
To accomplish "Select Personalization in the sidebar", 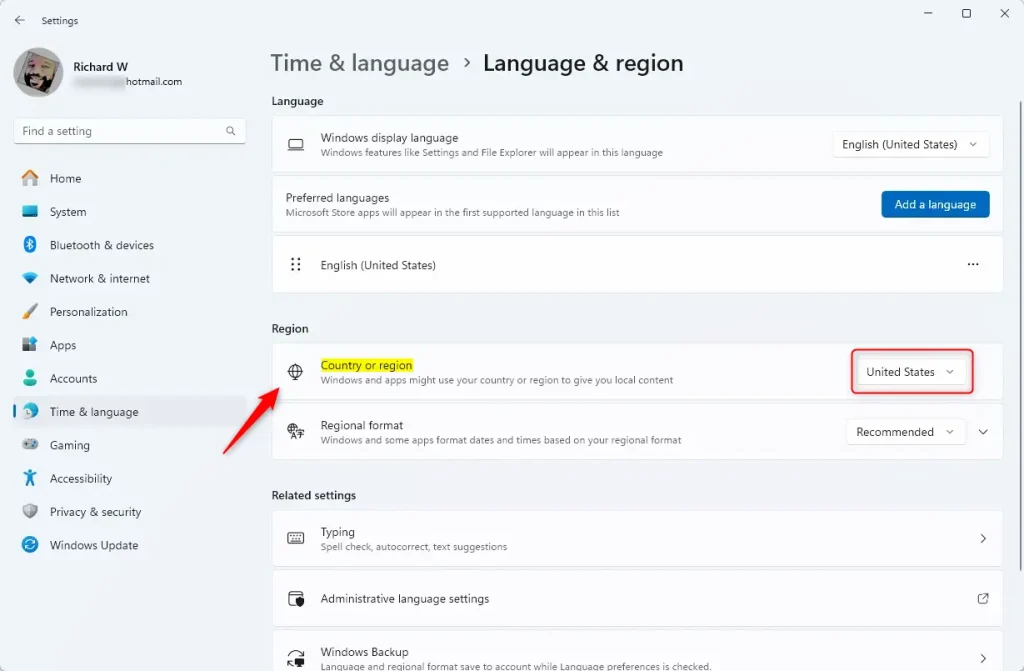I will pos(88,312).
